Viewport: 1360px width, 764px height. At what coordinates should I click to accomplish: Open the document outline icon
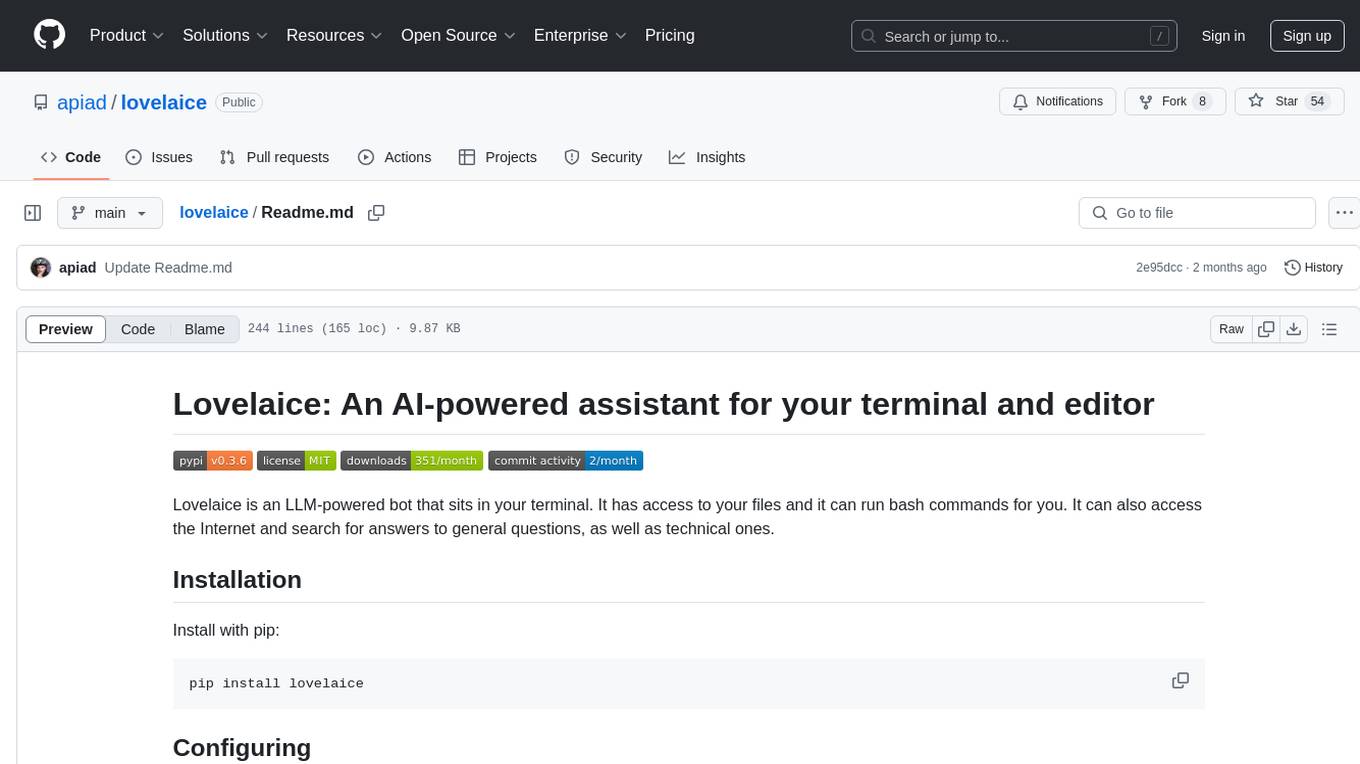tap(1329, 329)
